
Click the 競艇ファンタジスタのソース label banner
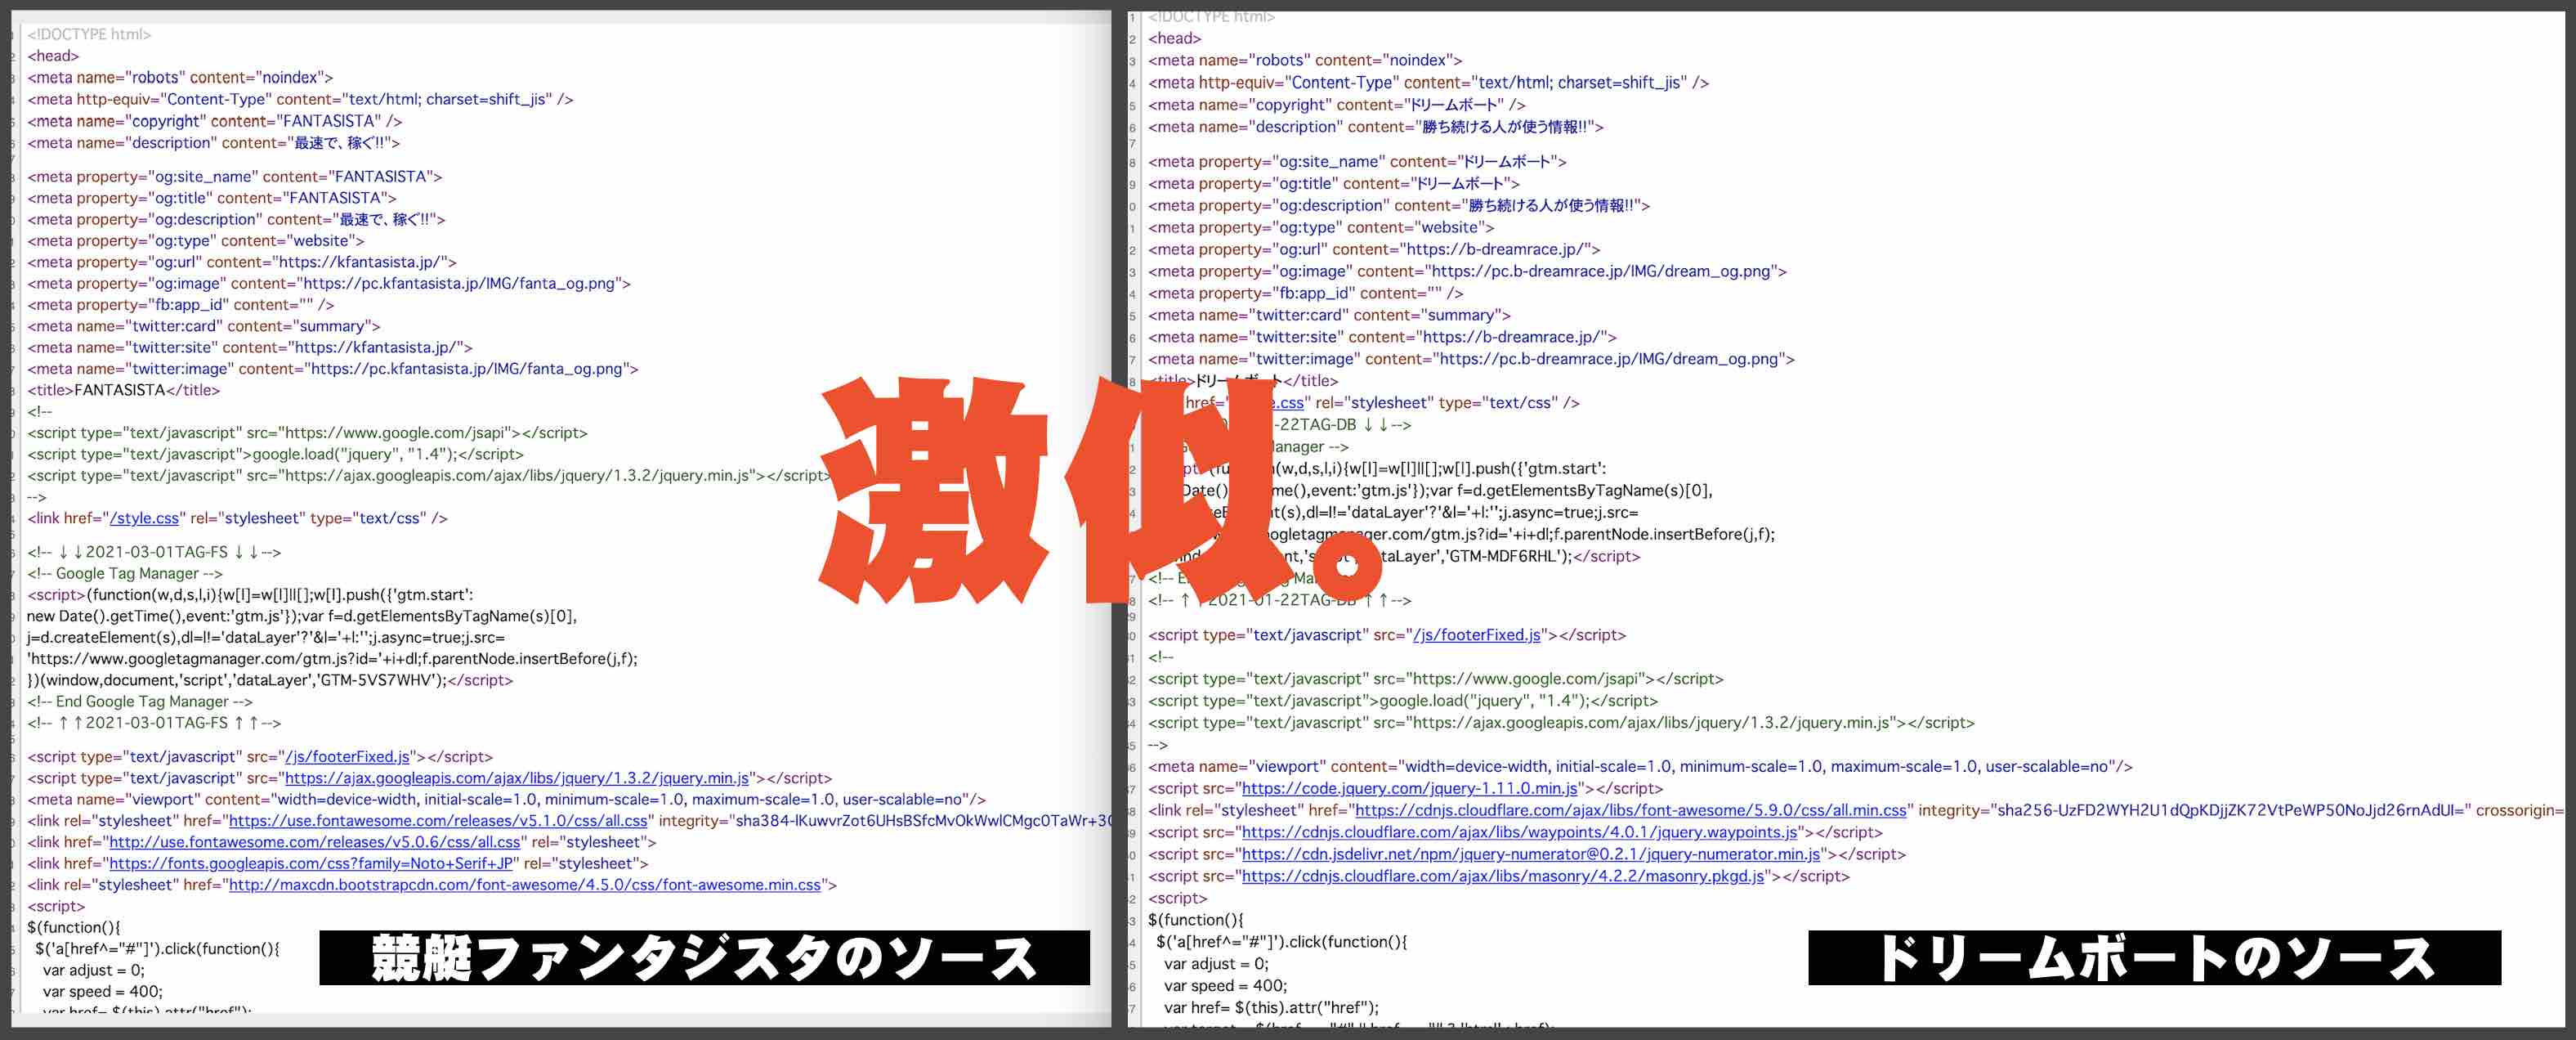click(x=705, y=961)
